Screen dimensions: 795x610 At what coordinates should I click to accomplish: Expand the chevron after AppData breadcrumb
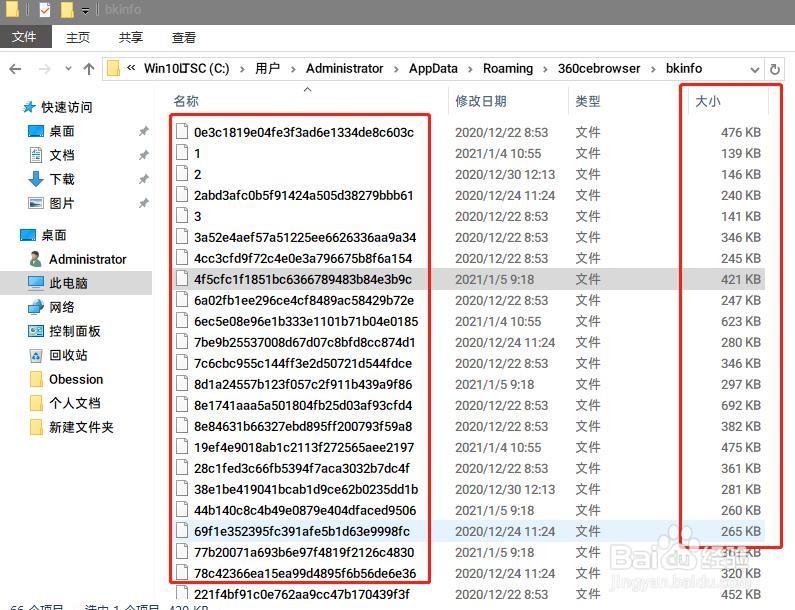tap(470, 69)
